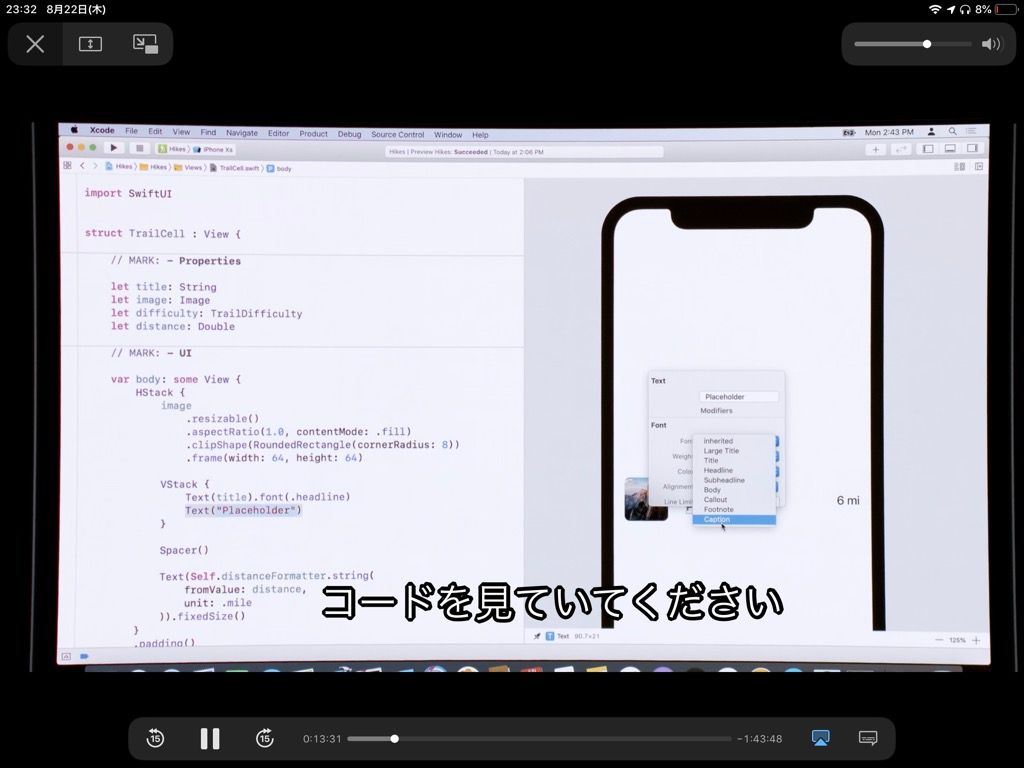
Task: Pick Large Title font option
Action: [x=721, y=451]
